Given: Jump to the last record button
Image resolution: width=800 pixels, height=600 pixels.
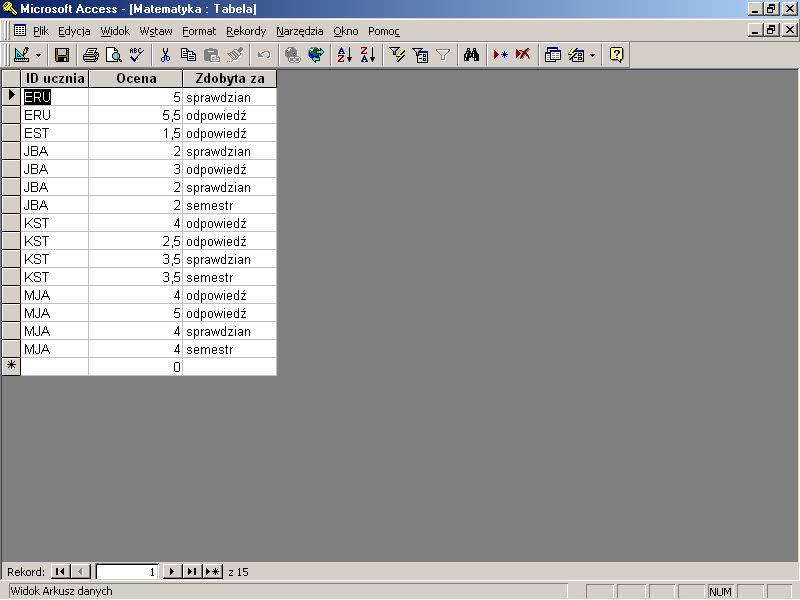Looking at the screenshot, I should 192,571.
